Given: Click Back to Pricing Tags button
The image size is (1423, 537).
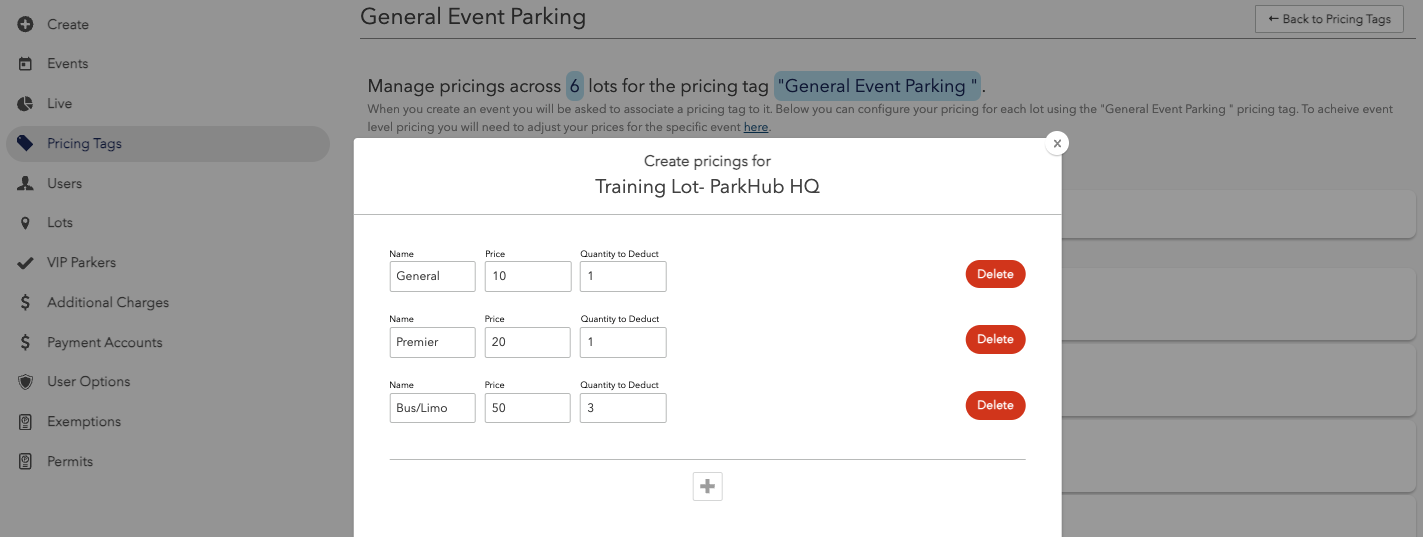Looking at the screenshot, I should [1329, 19].
